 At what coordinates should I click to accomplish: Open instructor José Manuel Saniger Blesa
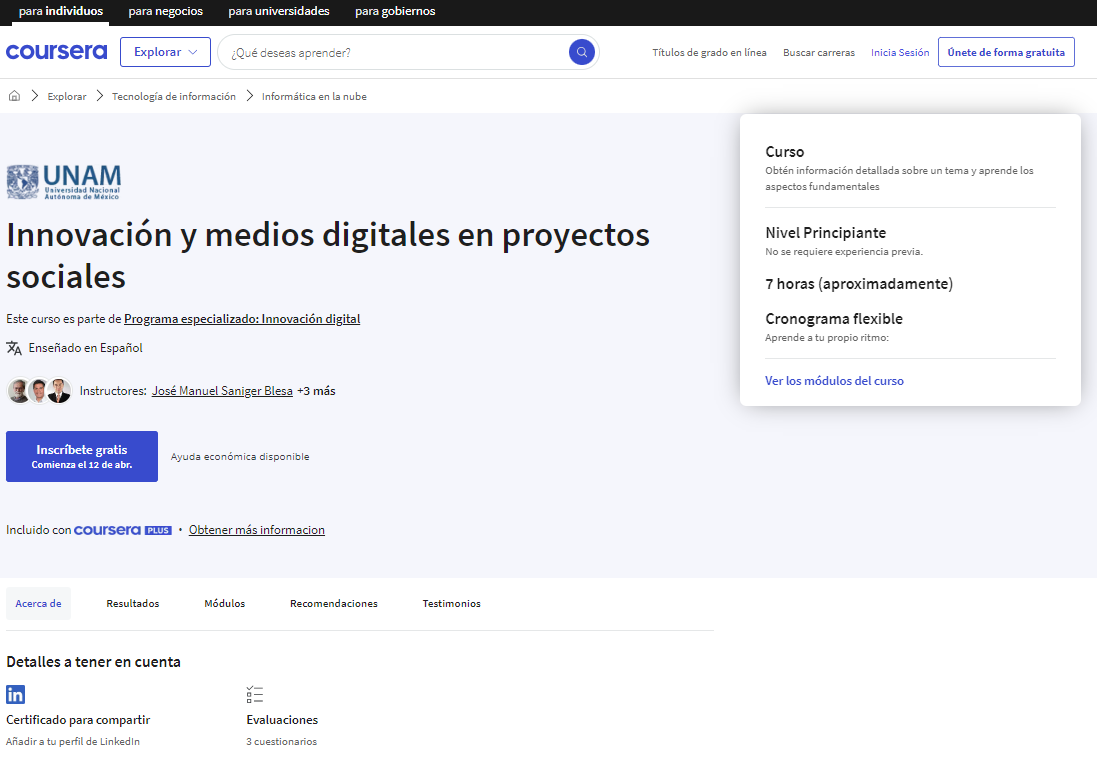(x=222, y=391)
